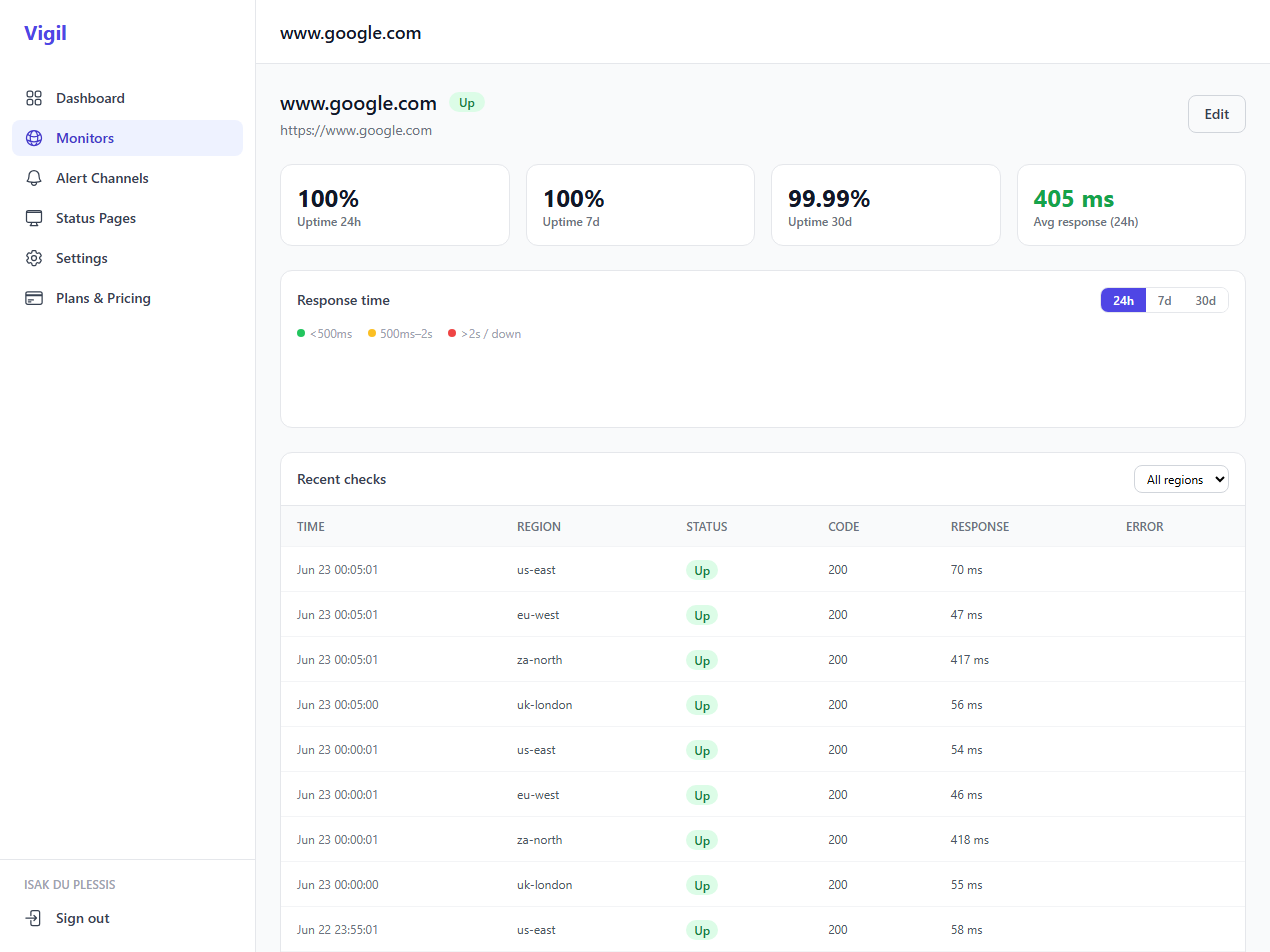Click the Settings gear icon
Viewport: 1270px width, 952px height.
click(x=34, y=258)
